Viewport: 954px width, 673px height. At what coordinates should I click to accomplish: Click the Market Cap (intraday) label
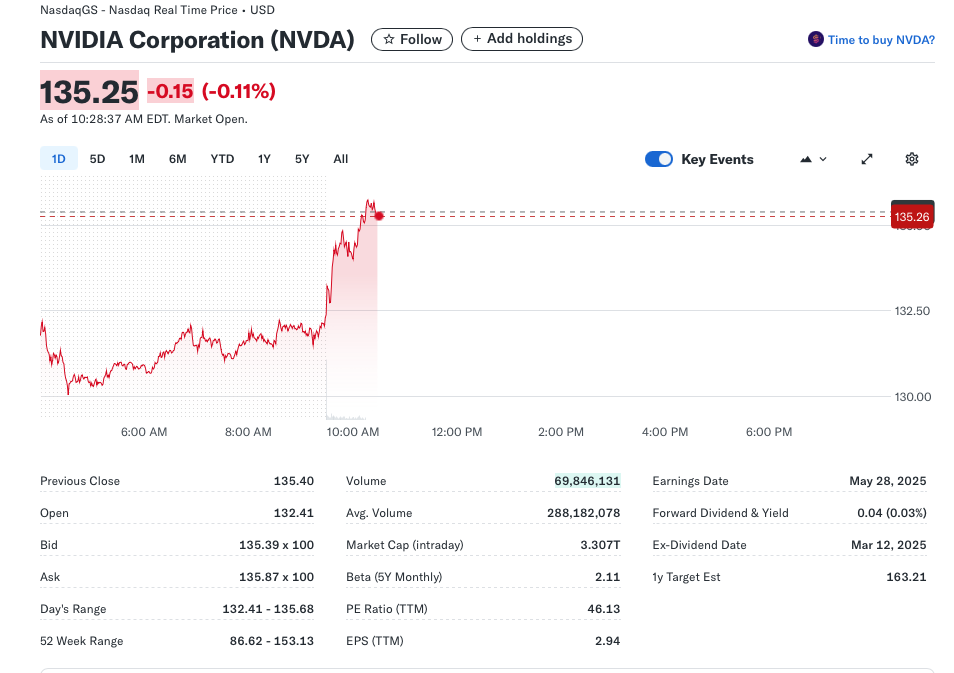[405, 545]
